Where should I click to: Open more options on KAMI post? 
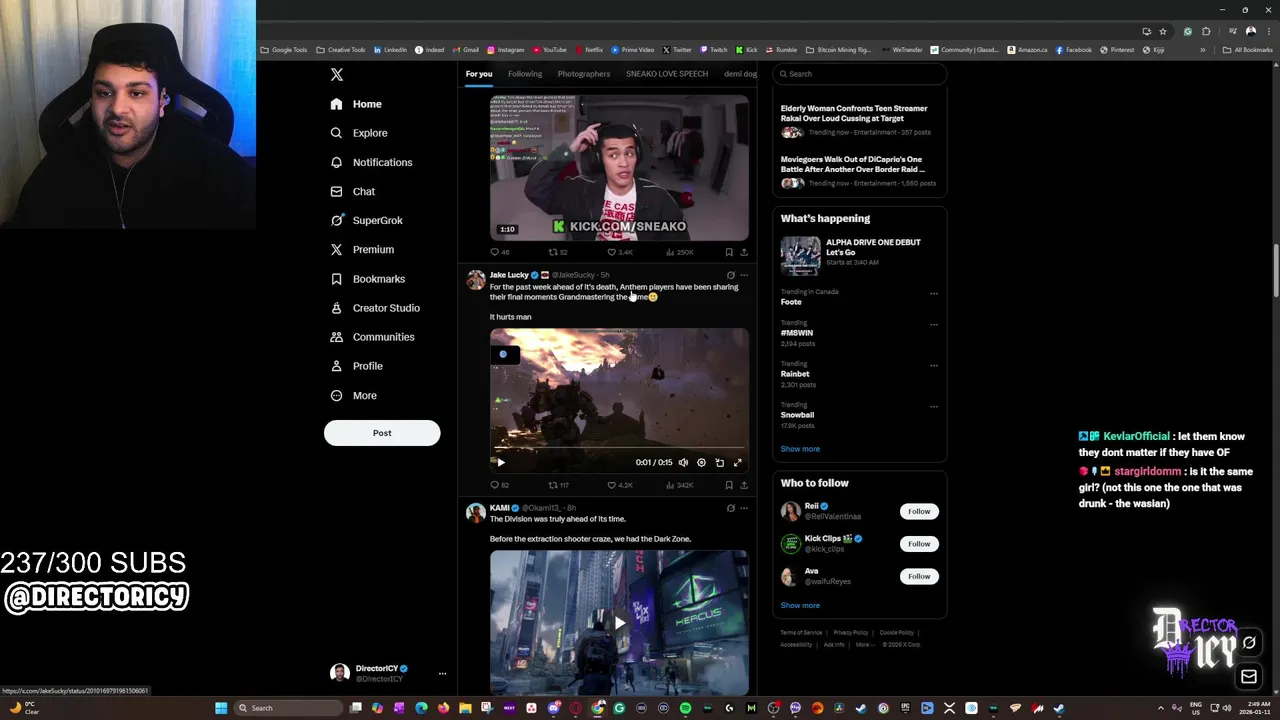744,508
